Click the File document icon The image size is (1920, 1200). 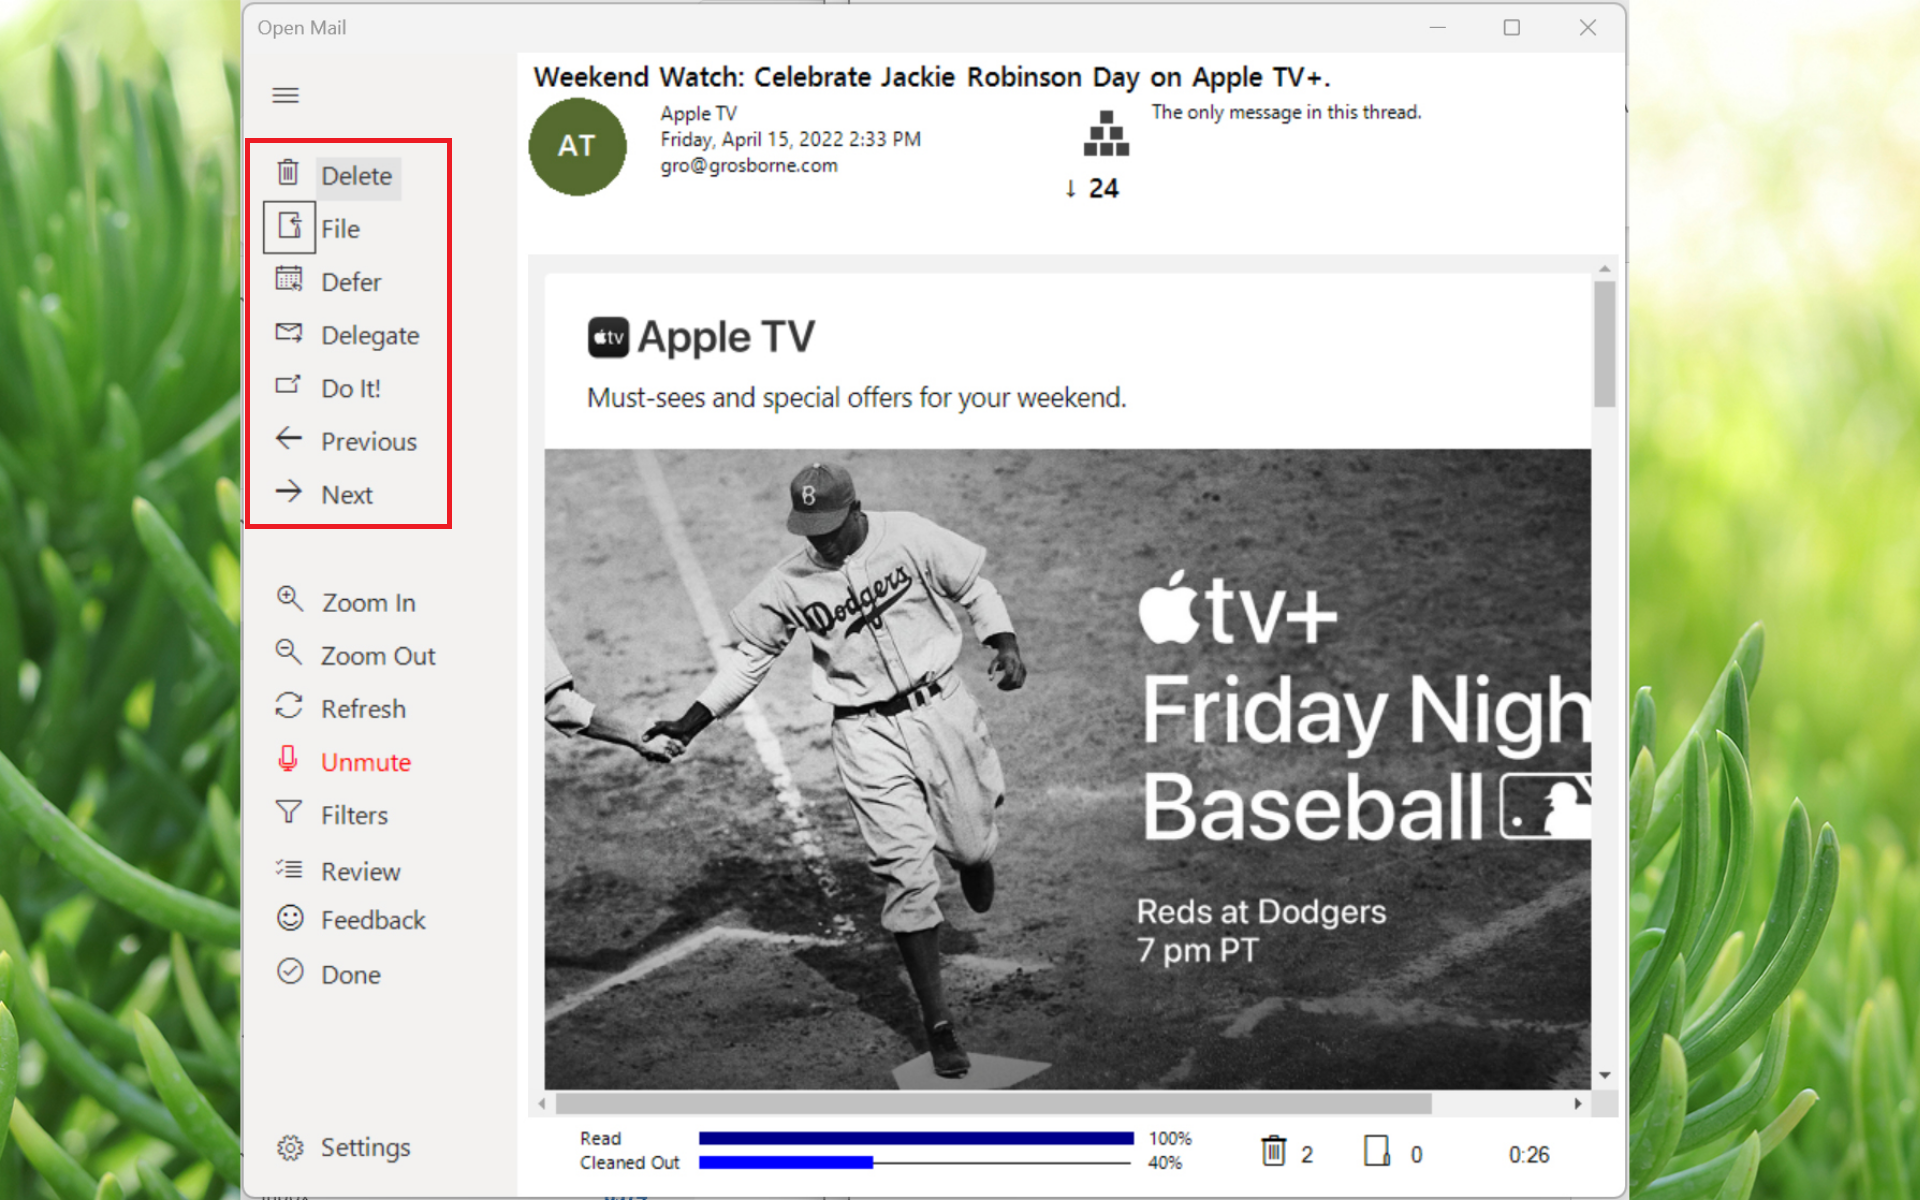pyautogui.click(x=289, y=226)
